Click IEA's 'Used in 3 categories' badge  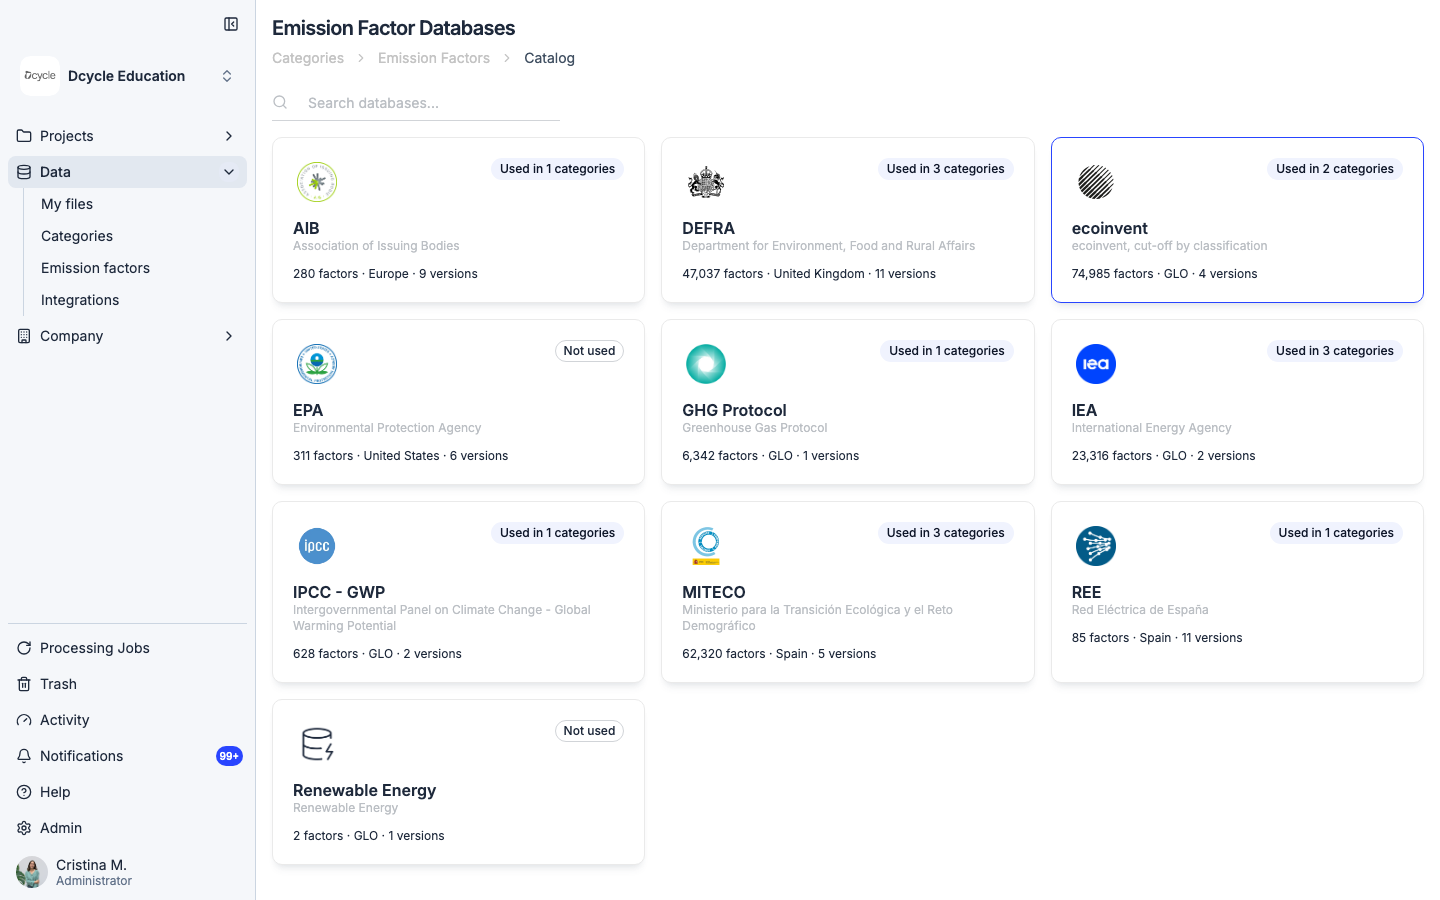tap(1335, 351)
